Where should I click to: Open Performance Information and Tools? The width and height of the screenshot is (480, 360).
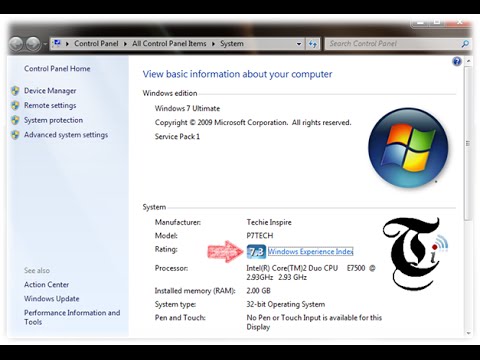click(72, 317)
